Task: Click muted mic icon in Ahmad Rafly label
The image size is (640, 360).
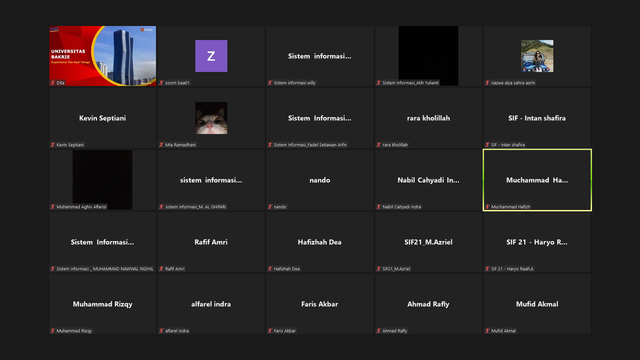Action: (378, 331)
